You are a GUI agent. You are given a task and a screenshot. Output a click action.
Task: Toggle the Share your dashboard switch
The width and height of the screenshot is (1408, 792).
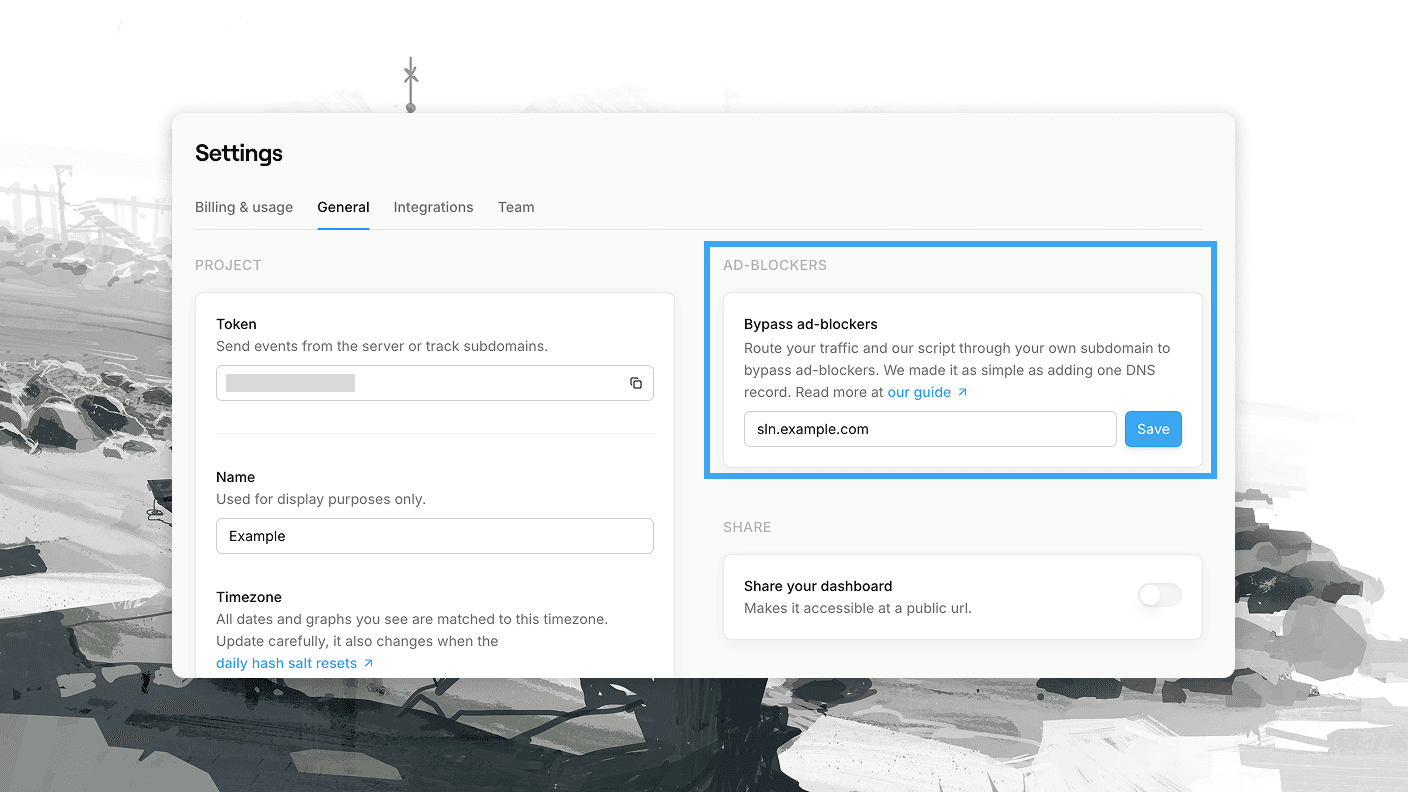(1160, 596)
